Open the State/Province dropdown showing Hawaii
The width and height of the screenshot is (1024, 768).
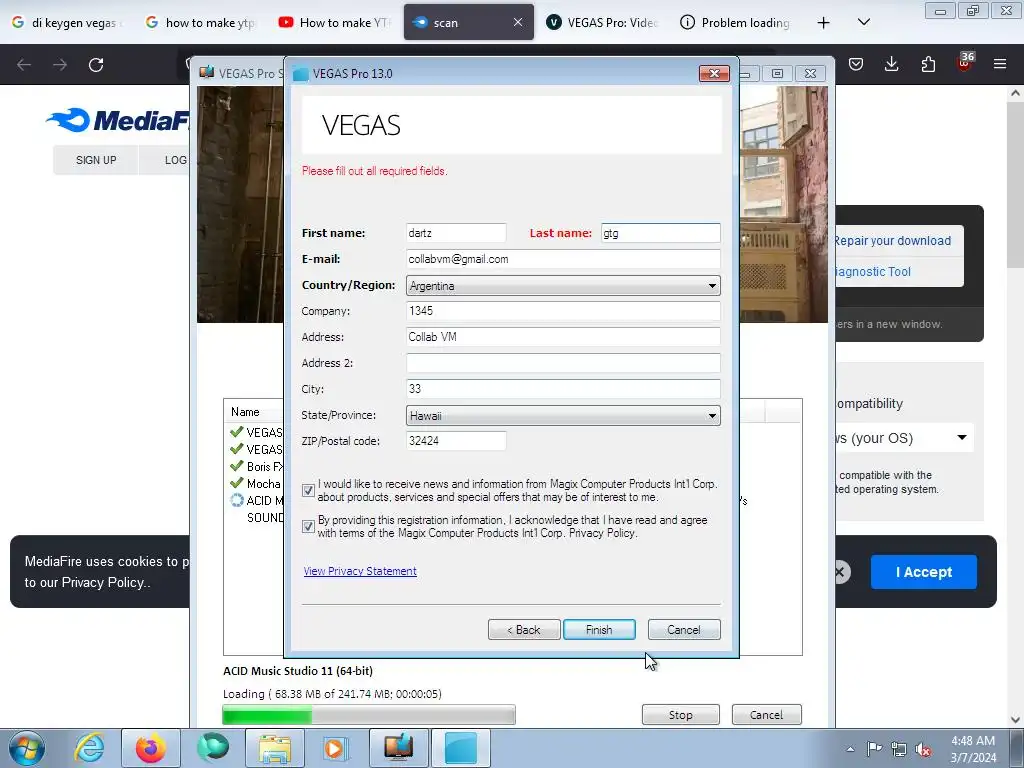tap(563, 415)
